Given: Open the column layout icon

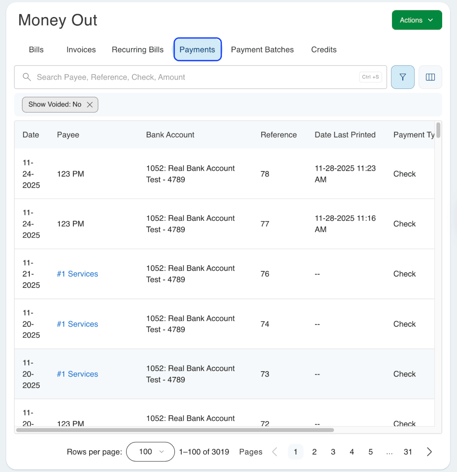Looking at the screenshot, I should [430, 77].
